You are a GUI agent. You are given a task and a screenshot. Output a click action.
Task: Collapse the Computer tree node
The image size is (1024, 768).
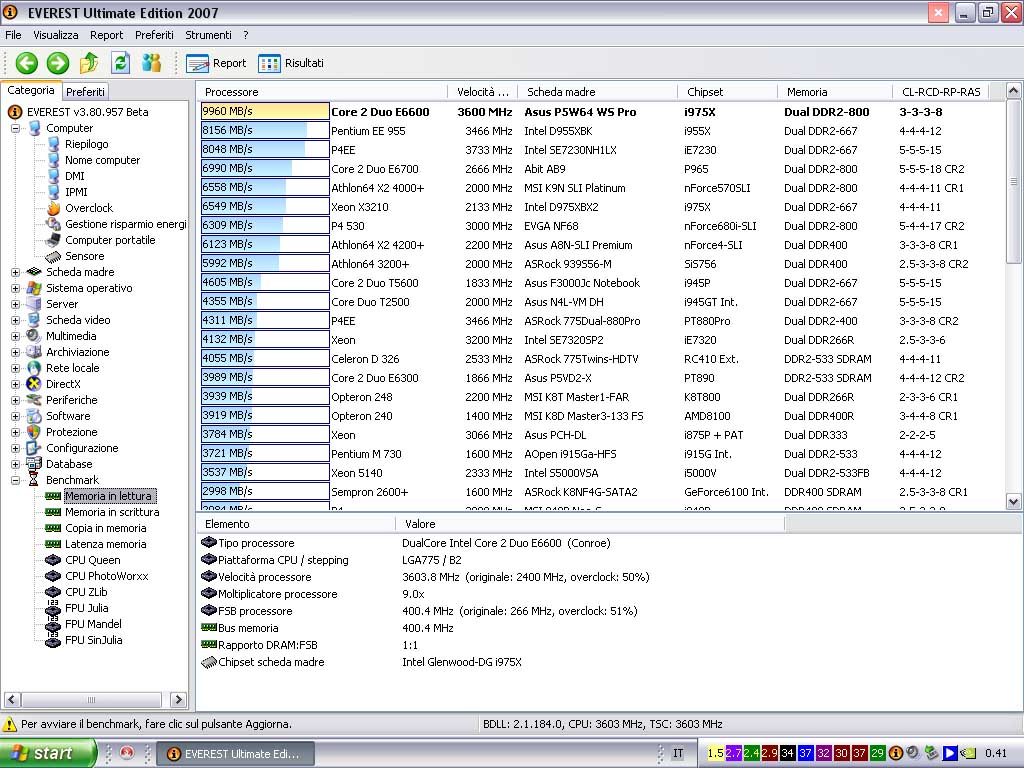15,129
